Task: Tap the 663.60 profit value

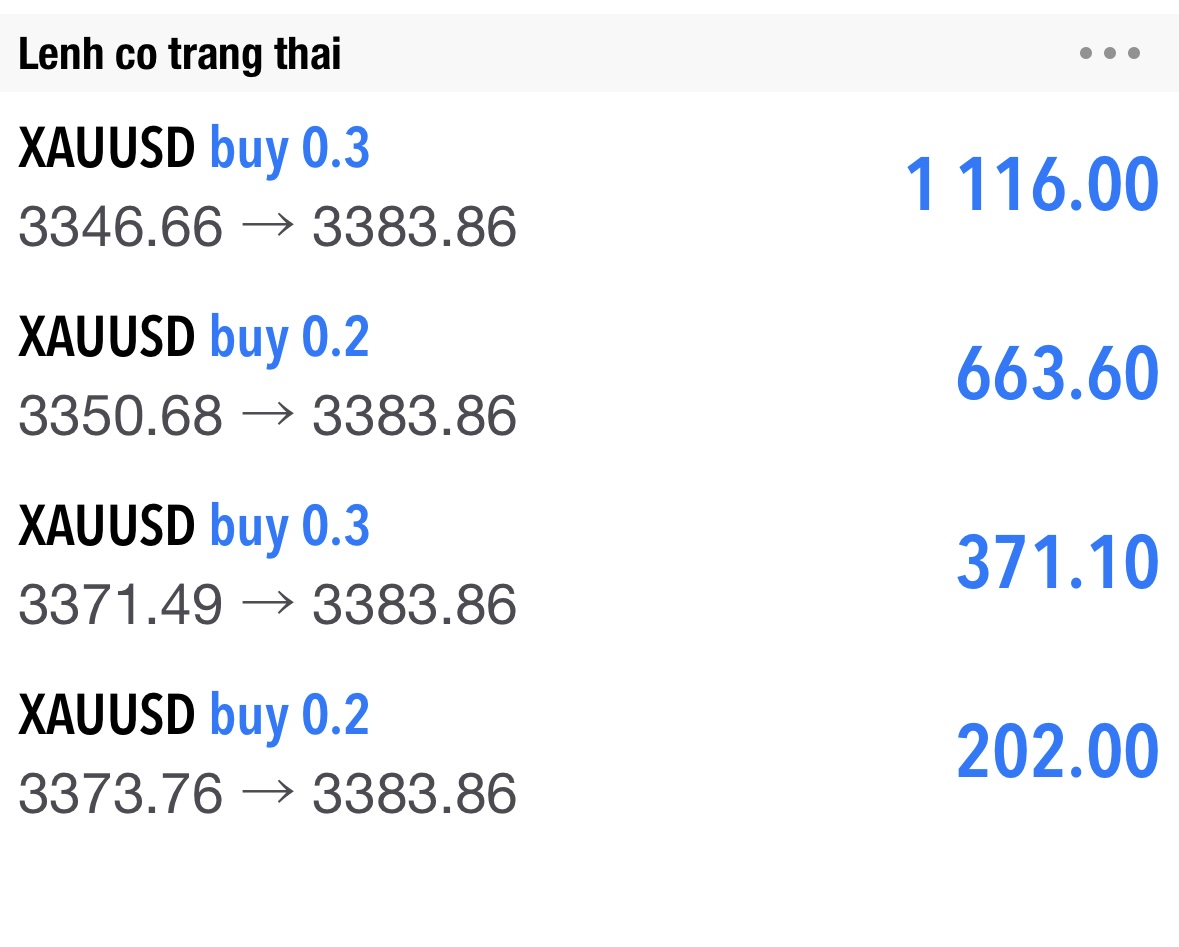Action: pos(1057,374)
